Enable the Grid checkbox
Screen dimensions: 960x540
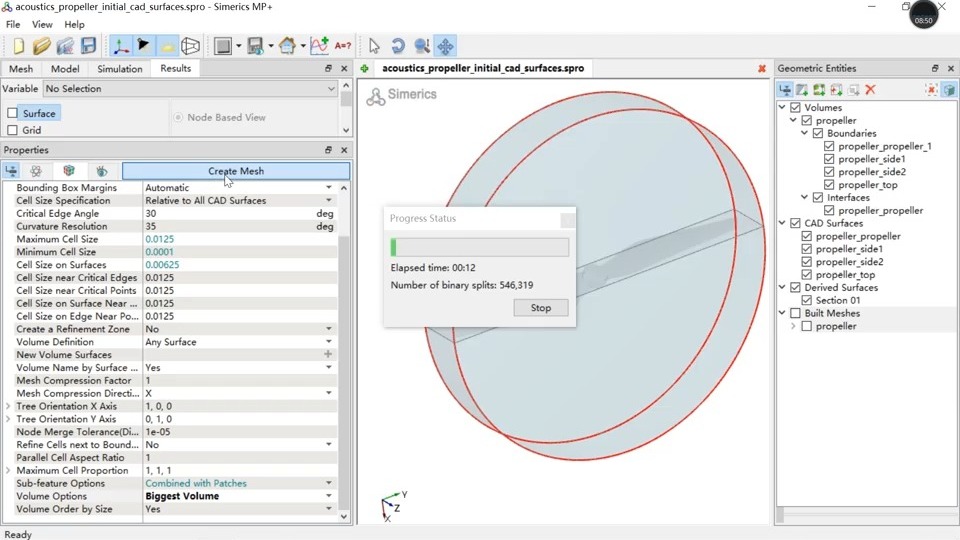pyautogui.click(x=12, y=130)
